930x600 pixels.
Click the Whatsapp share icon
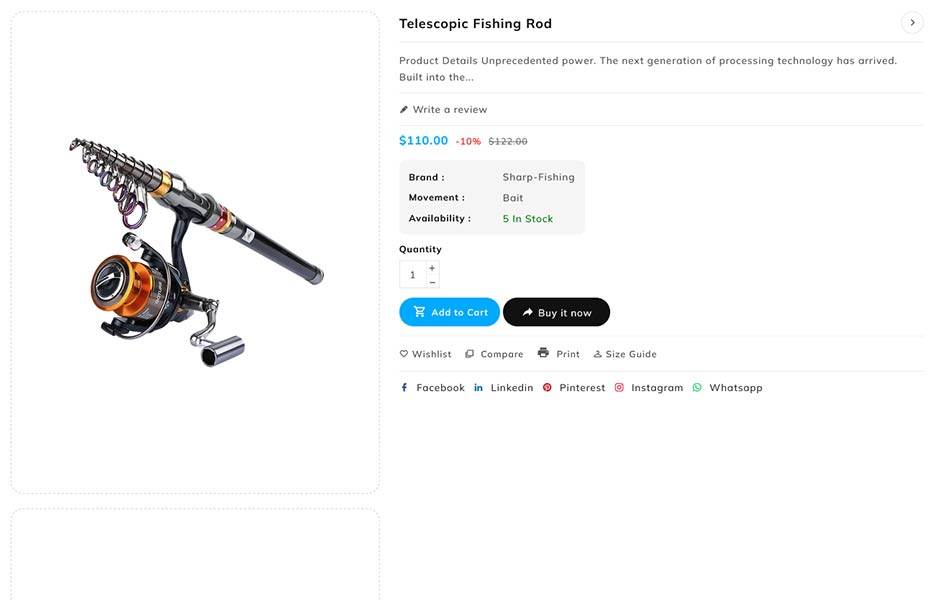pos(697,388)
